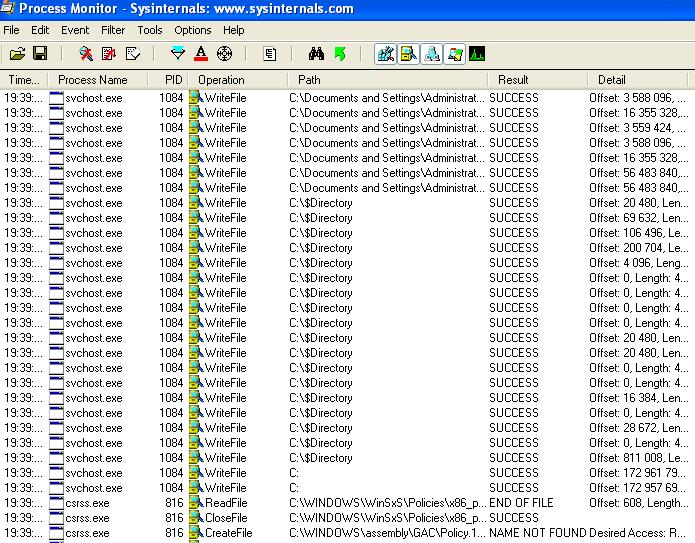Click the path C:\WINDOWS\assembly\GAC\Policy.1...

pos(387,533)
